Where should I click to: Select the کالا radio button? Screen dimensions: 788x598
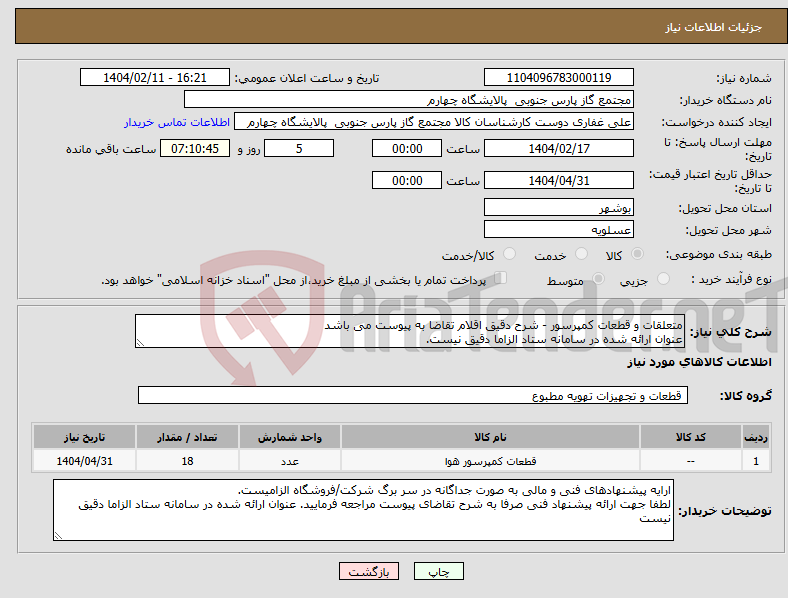637,254
